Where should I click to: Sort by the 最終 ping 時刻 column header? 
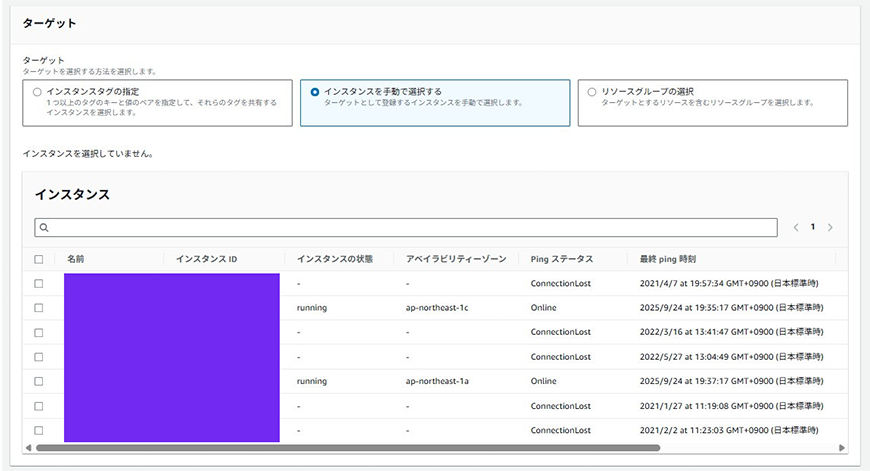667,259
